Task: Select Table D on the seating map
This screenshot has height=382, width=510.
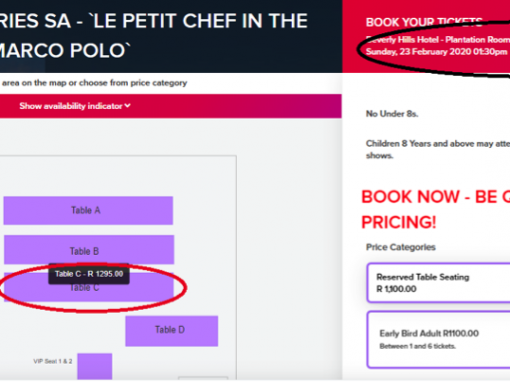Action: (171, 331)
